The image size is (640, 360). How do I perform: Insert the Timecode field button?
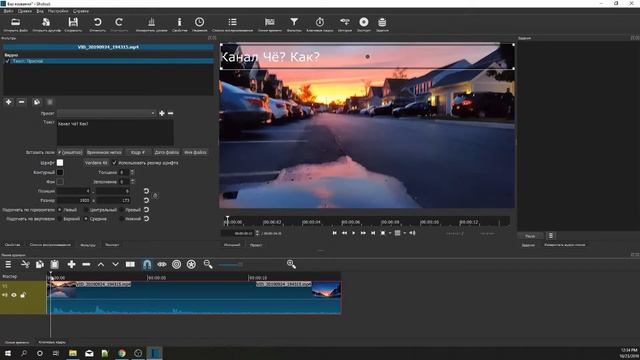pyautogui.click(x=104, y=152)
